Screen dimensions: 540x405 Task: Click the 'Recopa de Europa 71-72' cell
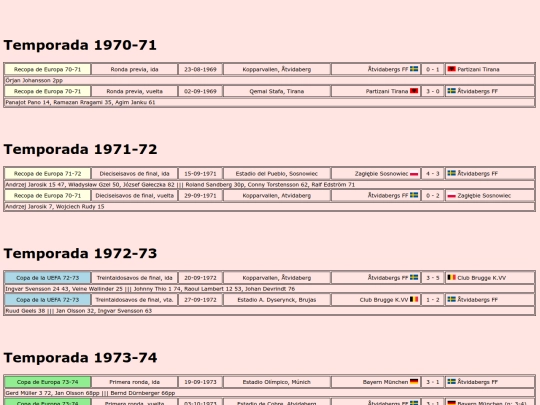coord(48,174)
